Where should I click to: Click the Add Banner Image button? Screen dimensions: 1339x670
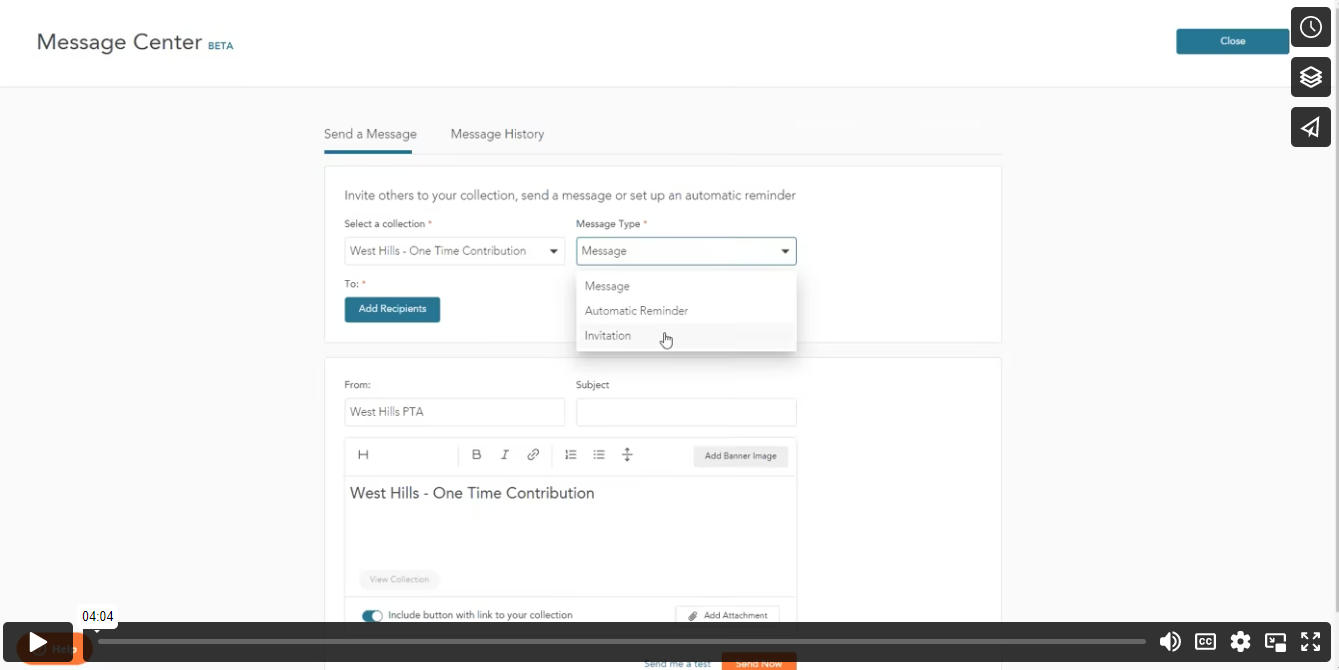pyautogui.click(x=740, y=456)
